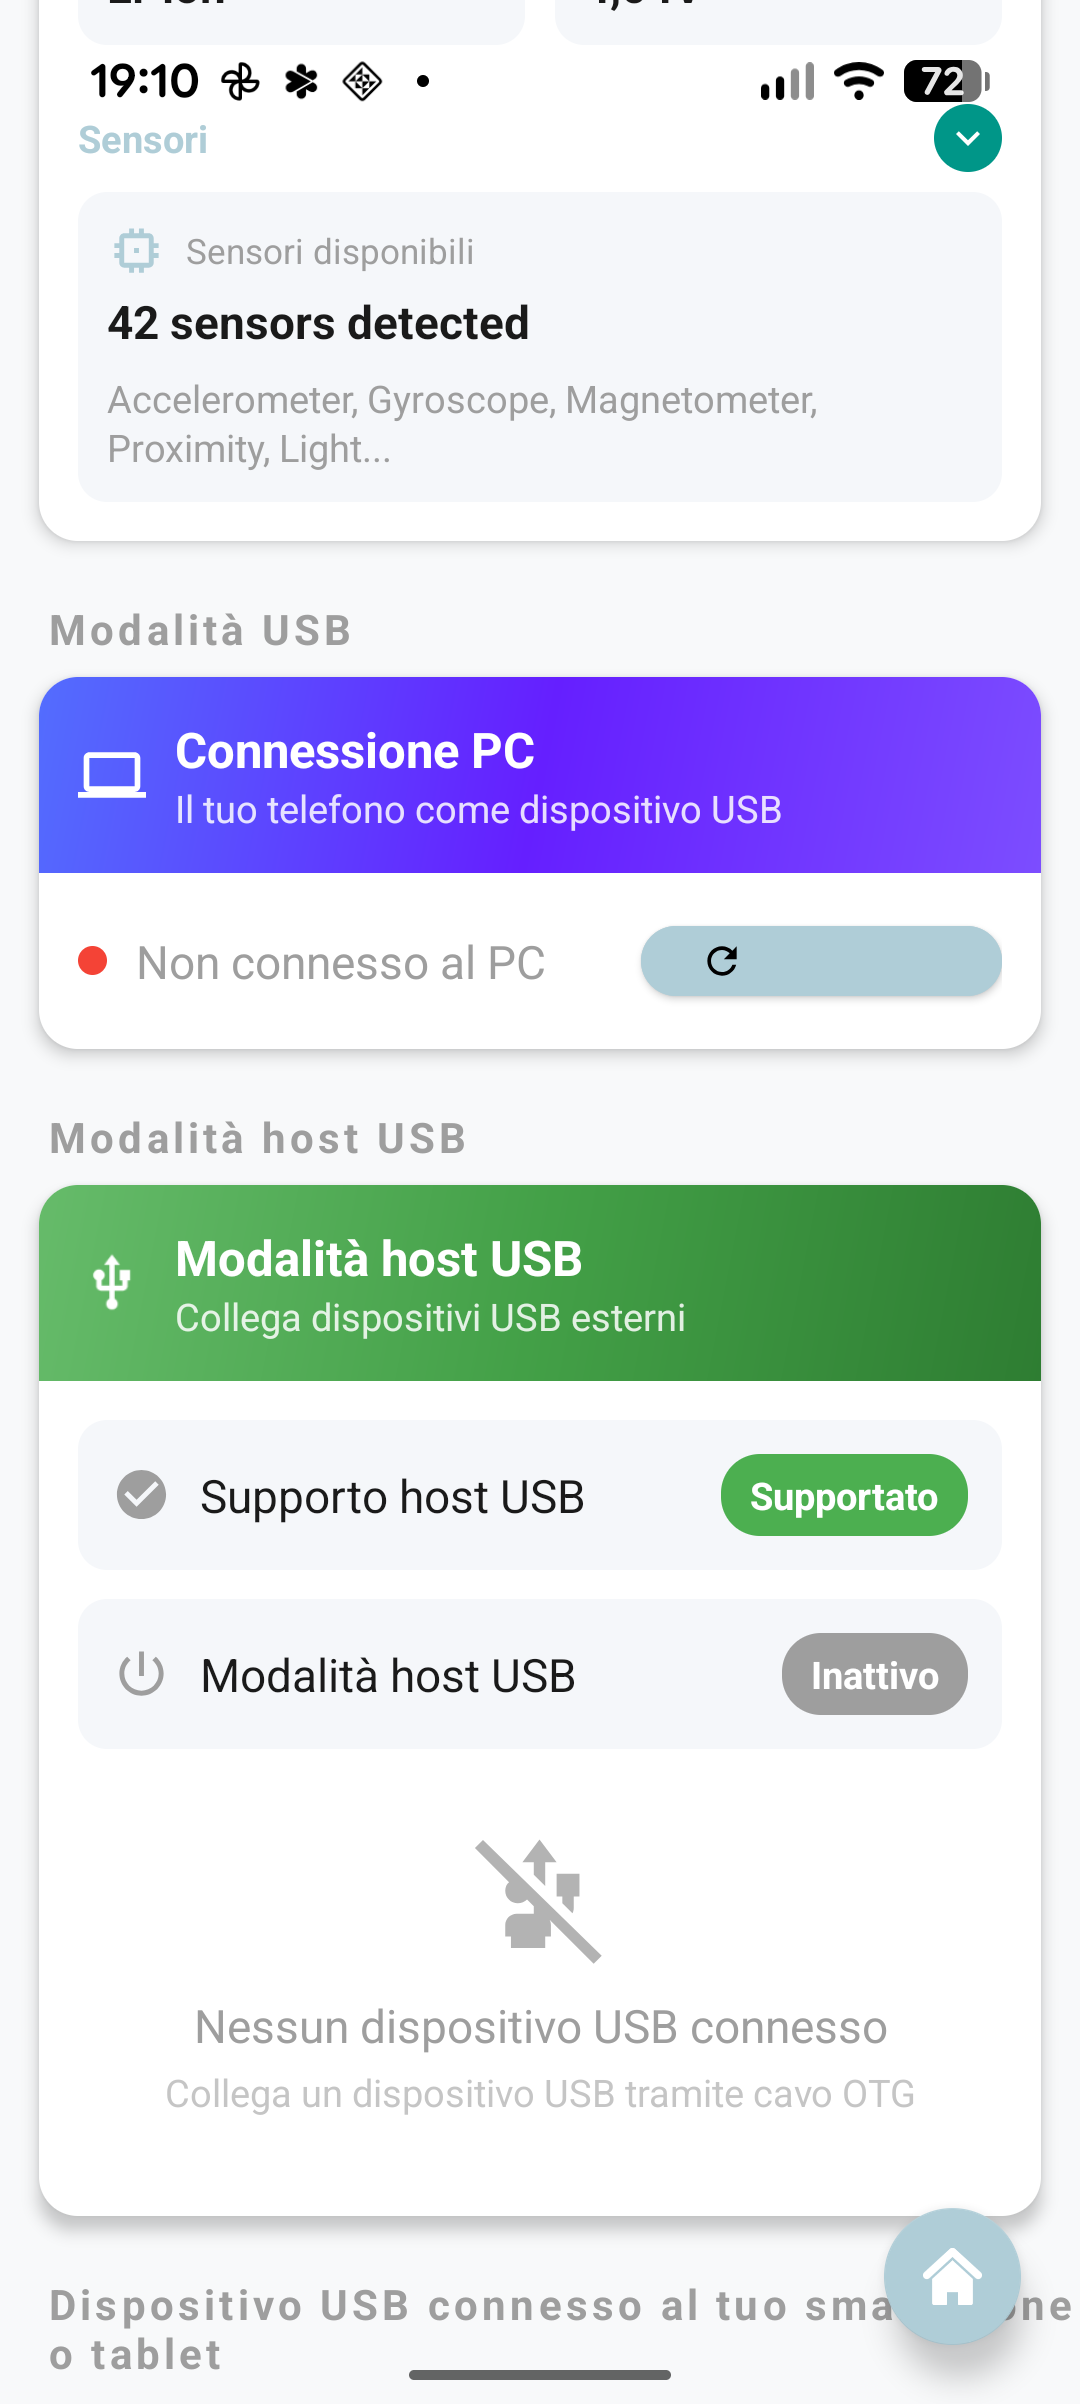
Task: Tap the Non connesso al PC label
Action: [x=341, y=963]
